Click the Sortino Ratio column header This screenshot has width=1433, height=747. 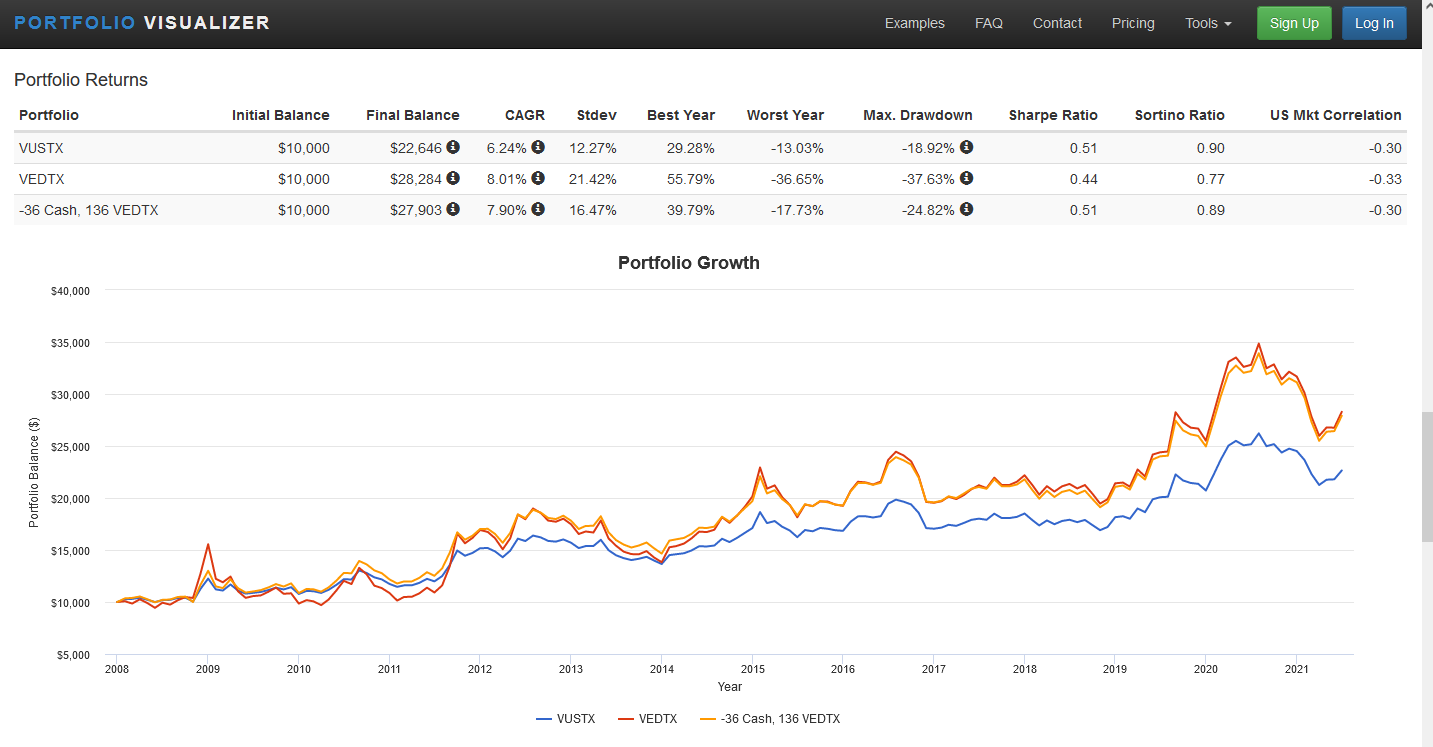[1179, 115]
